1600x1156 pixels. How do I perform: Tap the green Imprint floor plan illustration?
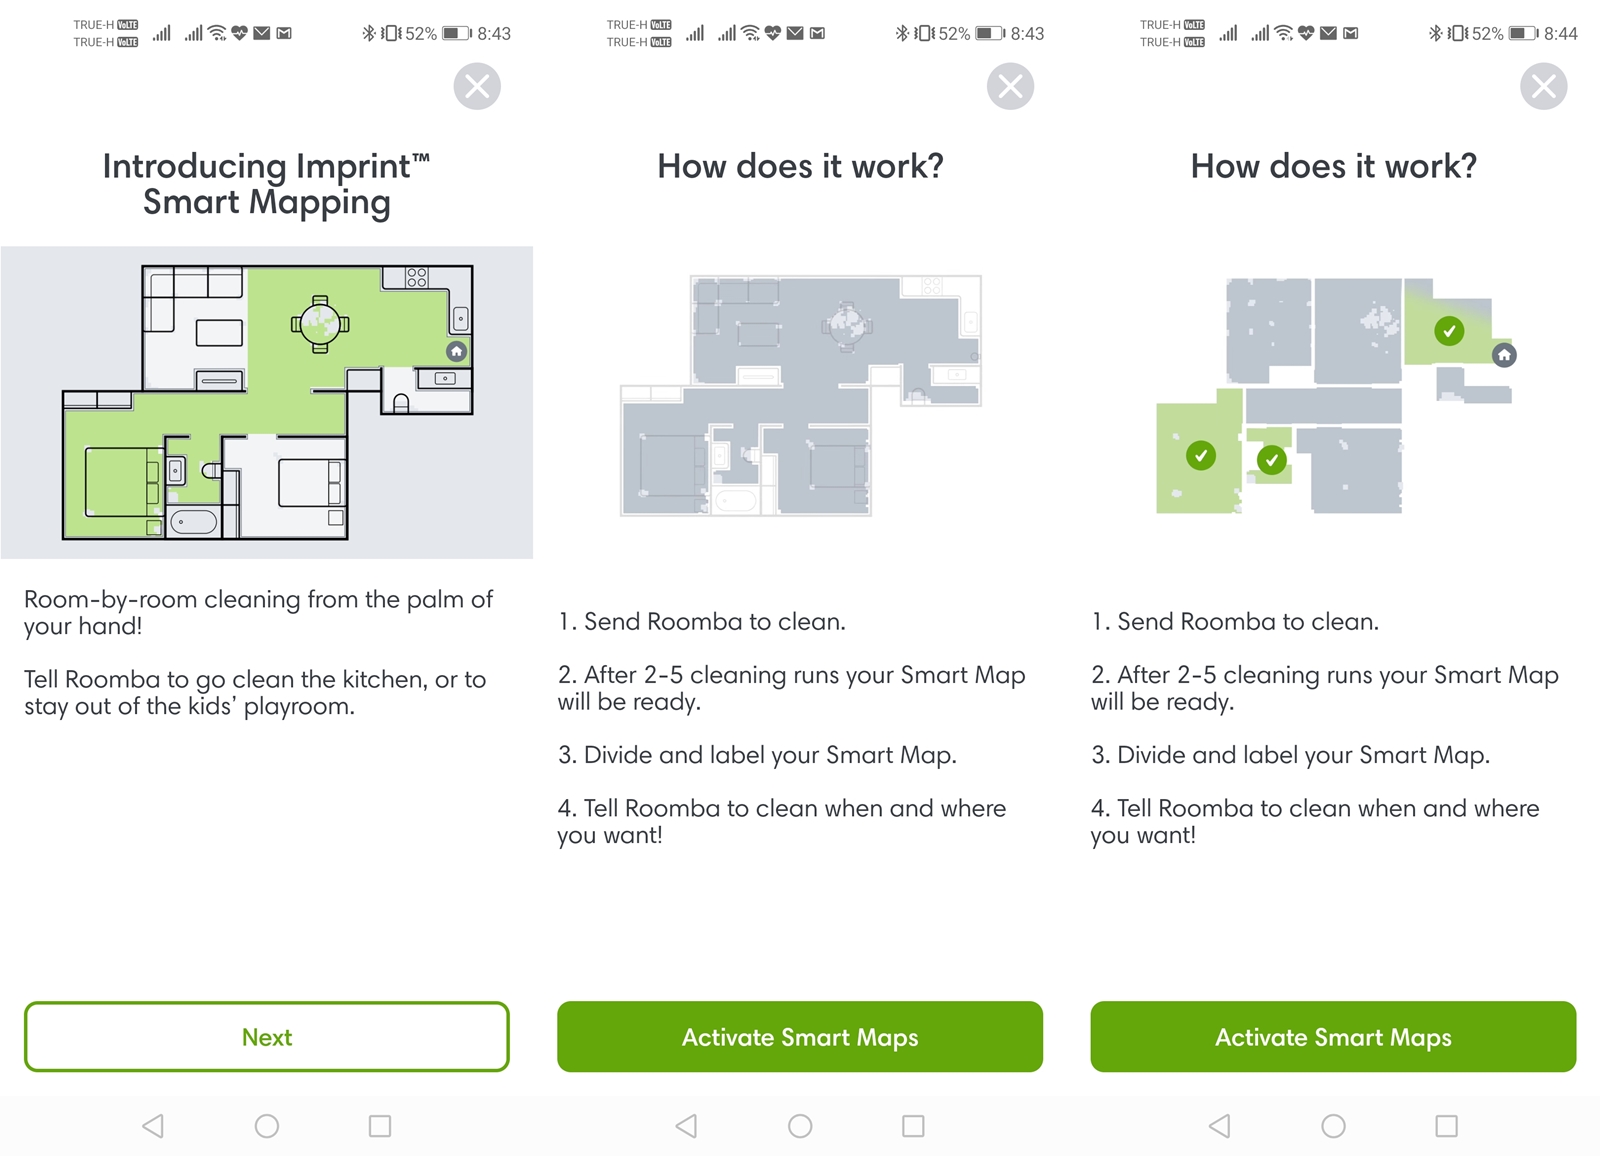(x=267, y=402)
